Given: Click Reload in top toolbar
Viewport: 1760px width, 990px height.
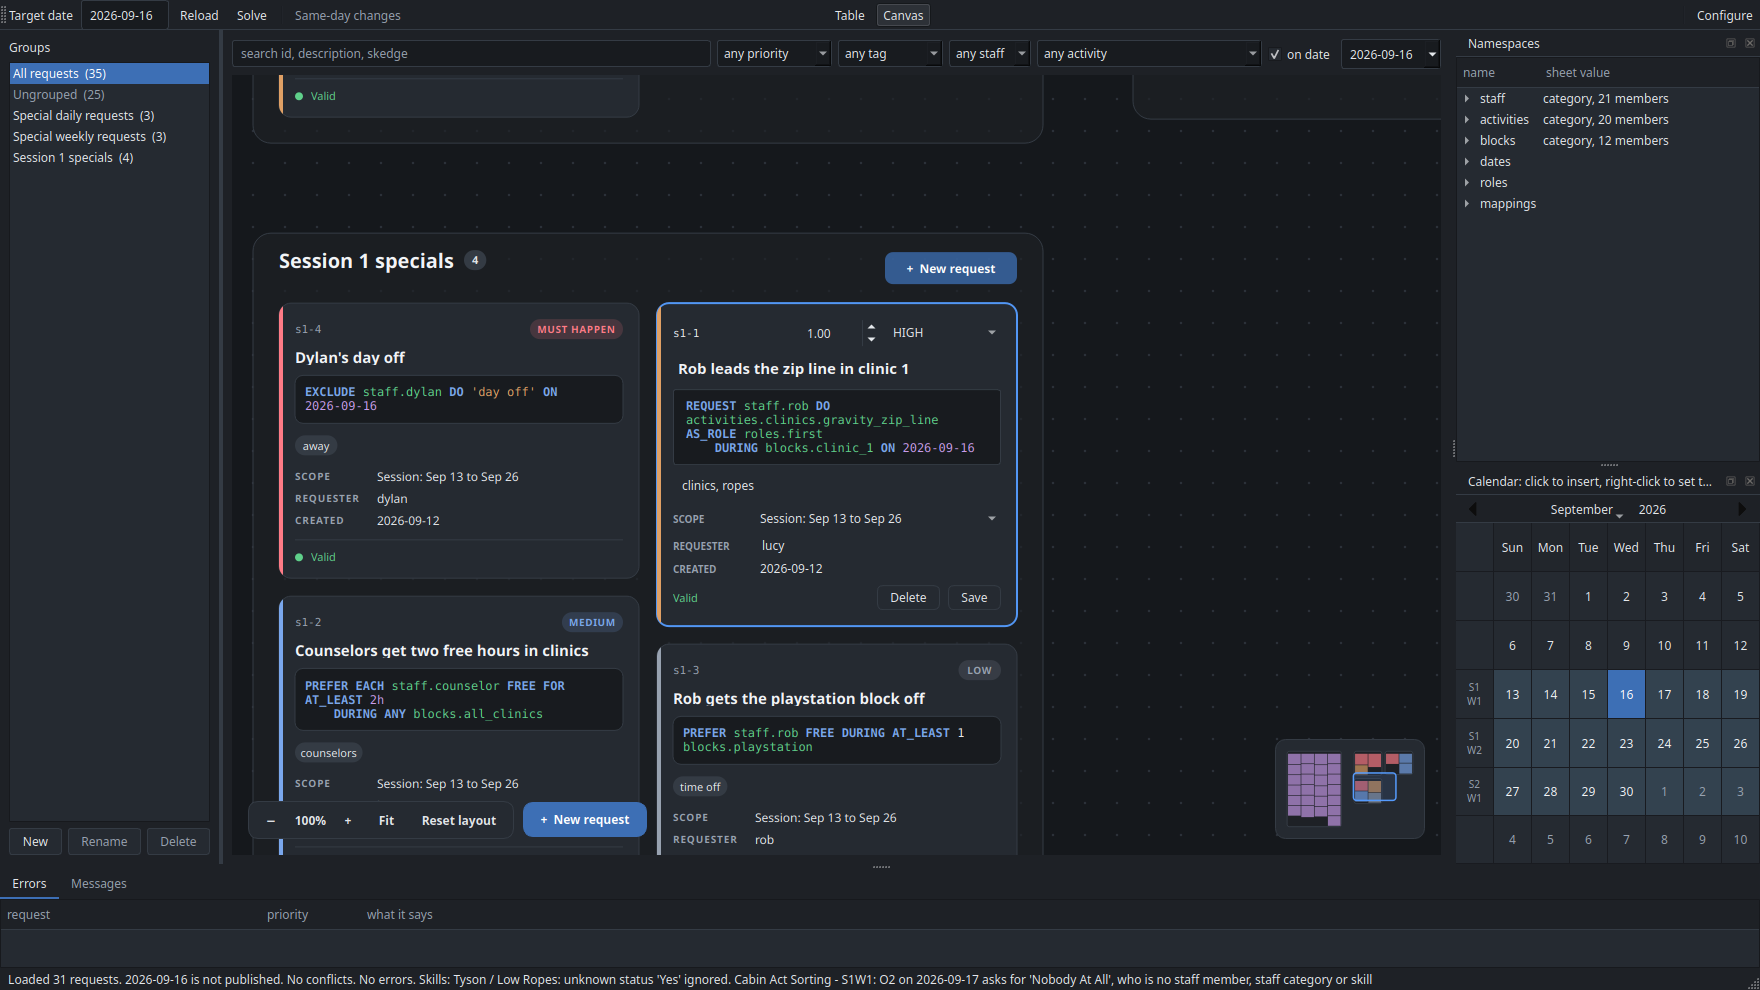Looking at the screenshot, I should click(199, 15).
